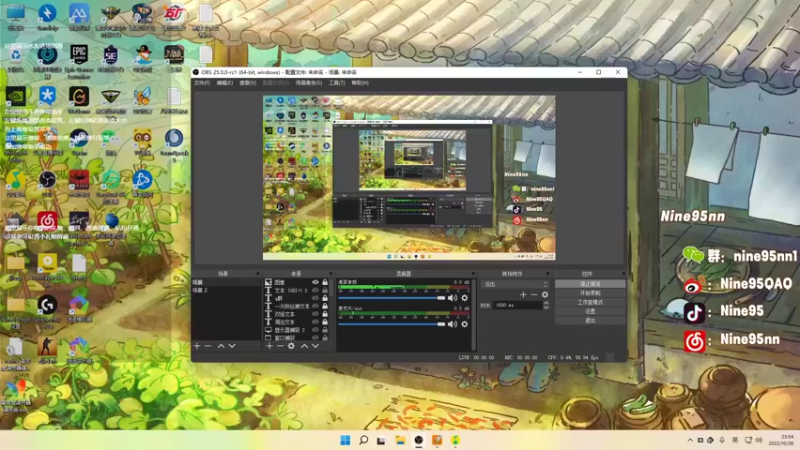Open the 淡出 transition type dropdown
The image size is (800, 450).
[515, 284]
